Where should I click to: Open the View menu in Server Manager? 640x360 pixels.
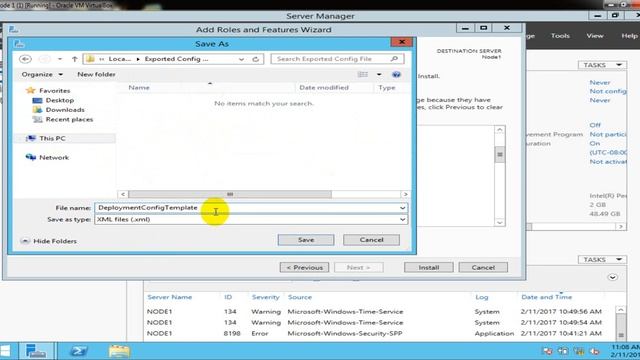coord(595,36)
